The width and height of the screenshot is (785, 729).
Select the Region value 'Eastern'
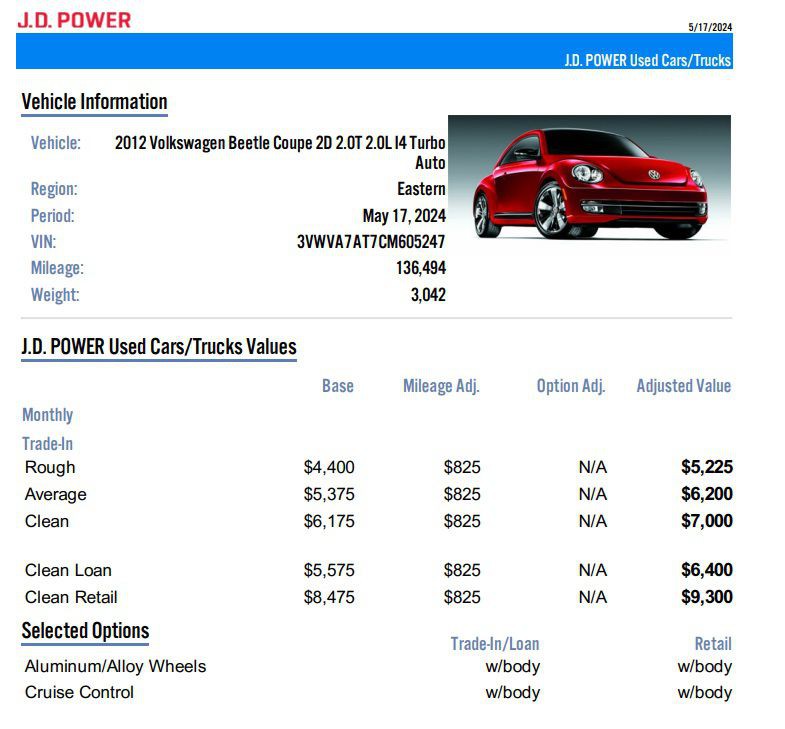421,189
